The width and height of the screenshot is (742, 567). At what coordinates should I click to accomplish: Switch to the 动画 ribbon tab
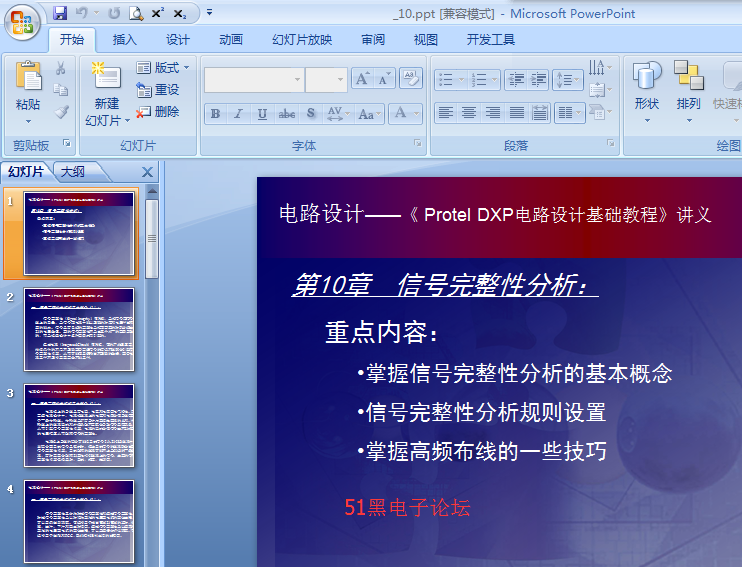[230, 40]
